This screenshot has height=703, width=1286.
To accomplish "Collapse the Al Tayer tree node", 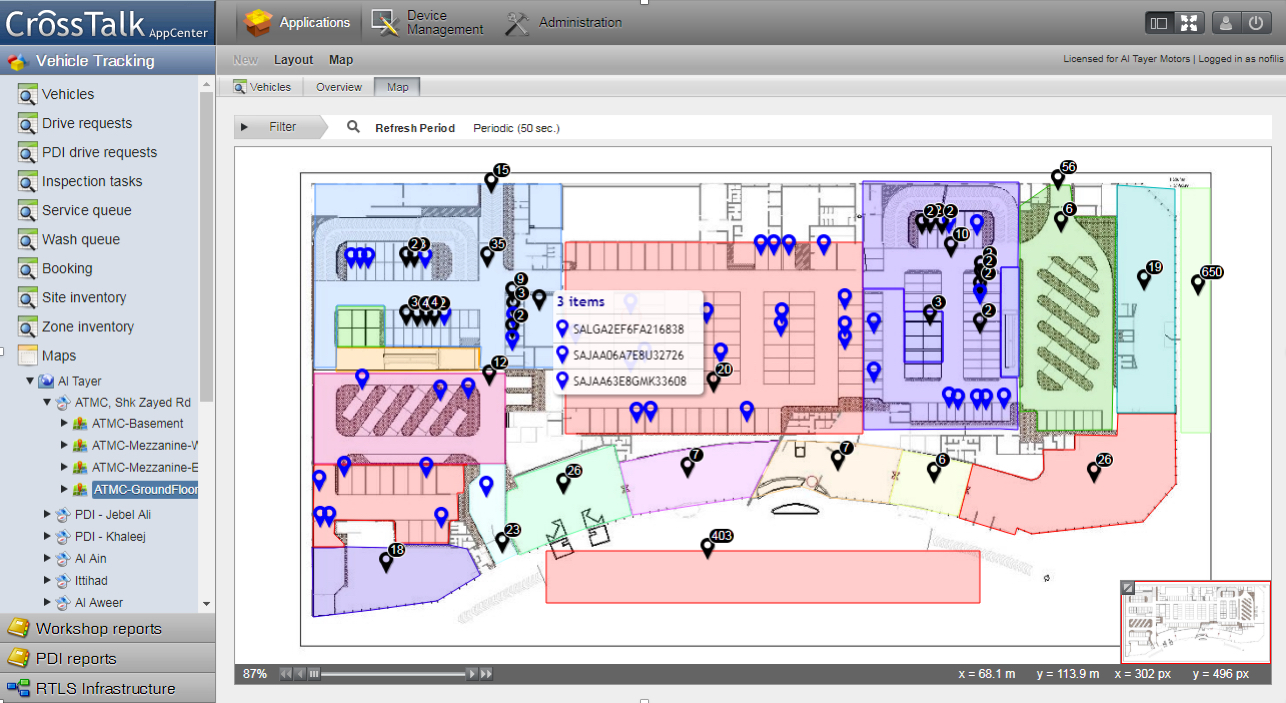I will coord(30,381).
